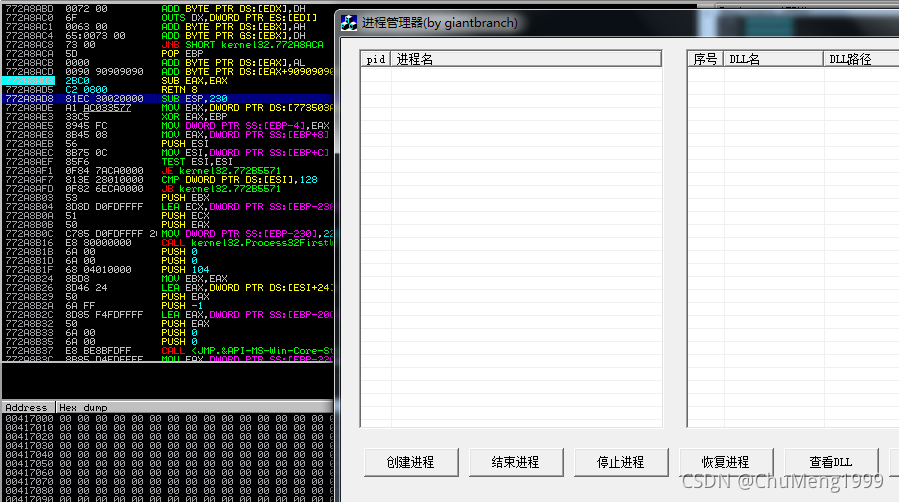Select the CMP DWORD PTR DS:[ESI],128 line
Viewport: 899px width, 502px height.
pyautogui.click(x=167, y=179)
